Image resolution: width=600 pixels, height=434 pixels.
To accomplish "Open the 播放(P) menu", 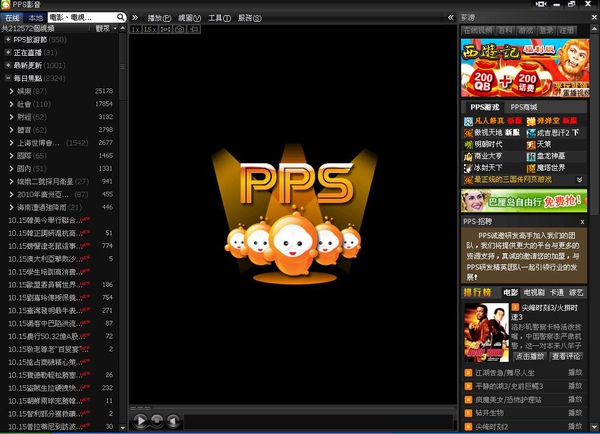I will 159,18.
